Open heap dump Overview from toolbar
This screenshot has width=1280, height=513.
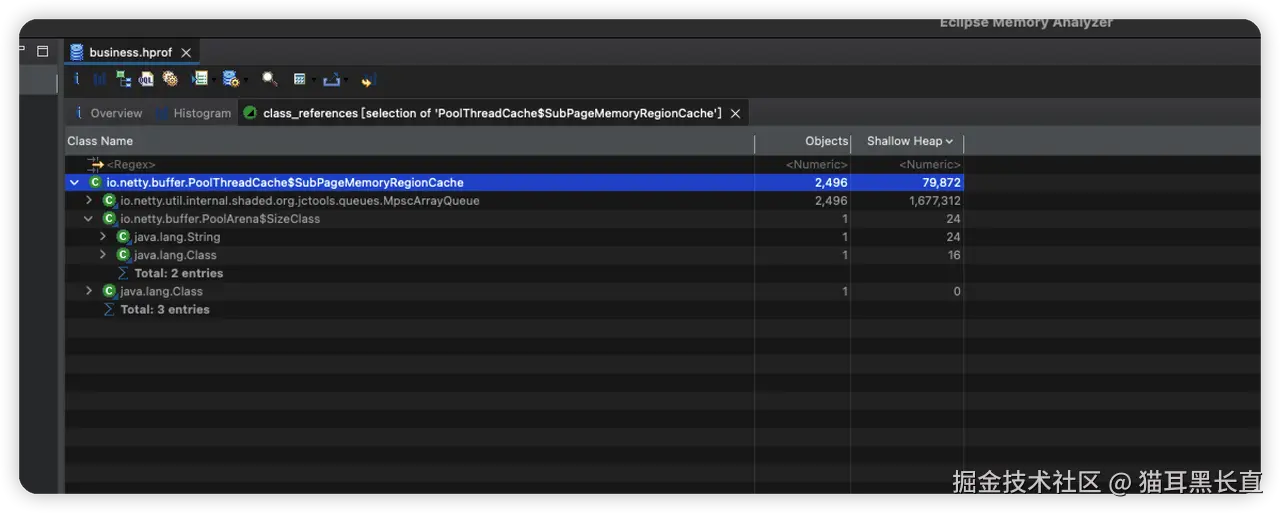coord(77,79)
